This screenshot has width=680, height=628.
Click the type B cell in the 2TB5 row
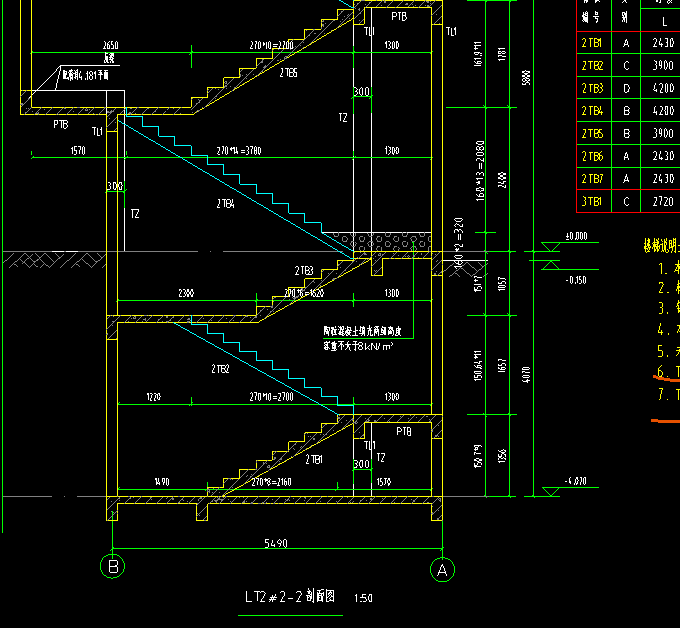coord(626,134)
